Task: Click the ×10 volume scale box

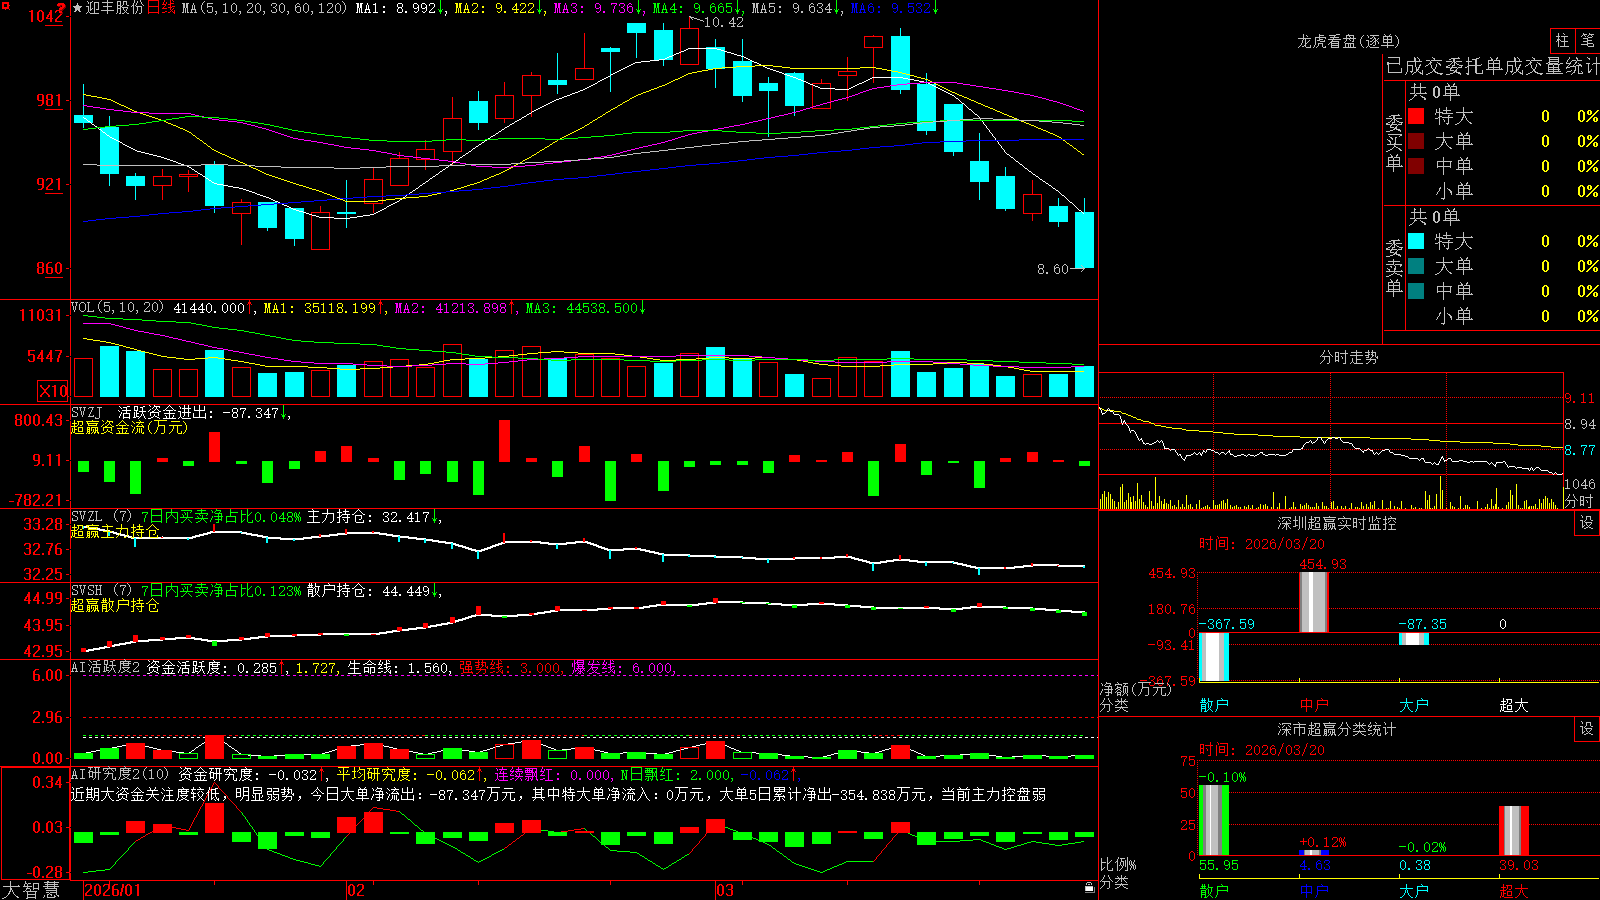Action: point(53,391)
